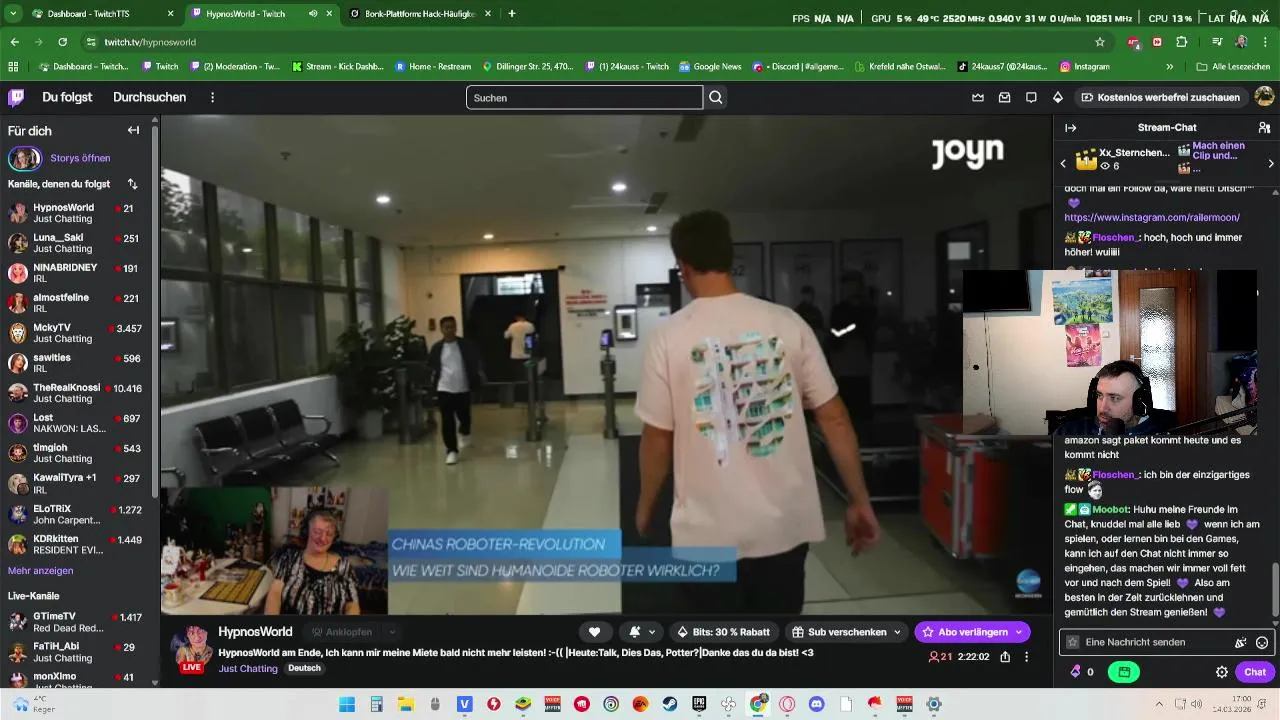Follow heart button under the stream

coord(594,632)
